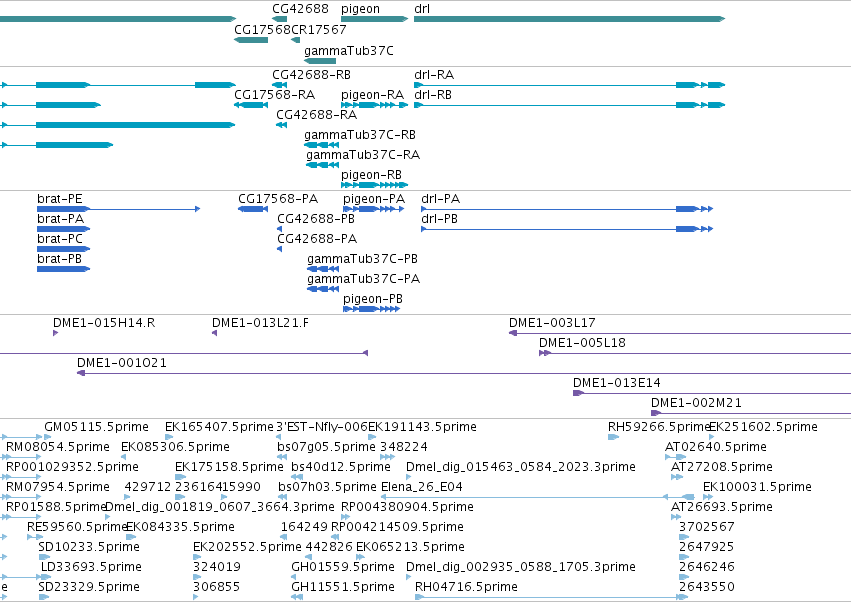
Task: Select transcript gammaTub37C-RB
Action: [x=360, y=135]
